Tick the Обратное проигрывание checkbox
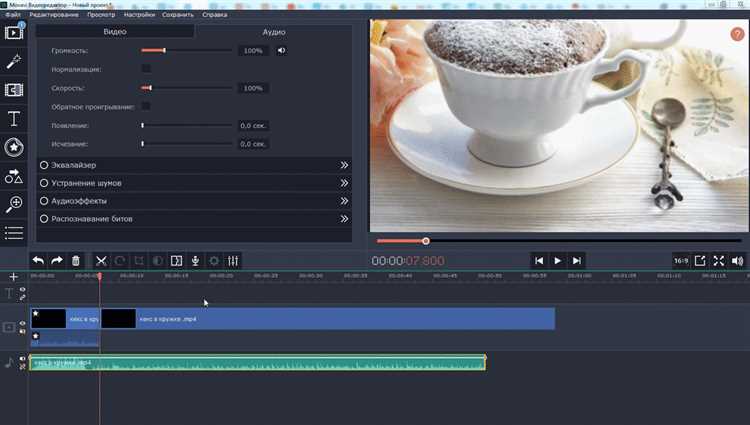Image resolution: width=750 pixels, height=425 pixels. [146, 106]
